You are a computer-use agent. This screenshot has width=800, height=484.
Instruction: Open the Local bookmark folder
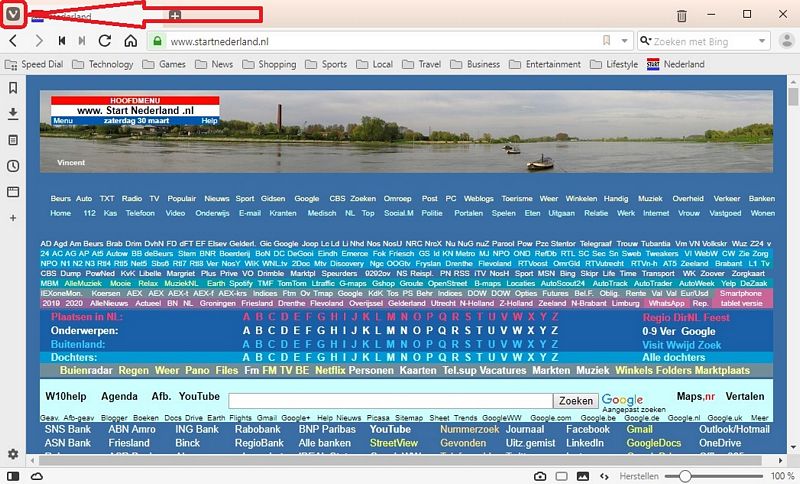[374, 64]
